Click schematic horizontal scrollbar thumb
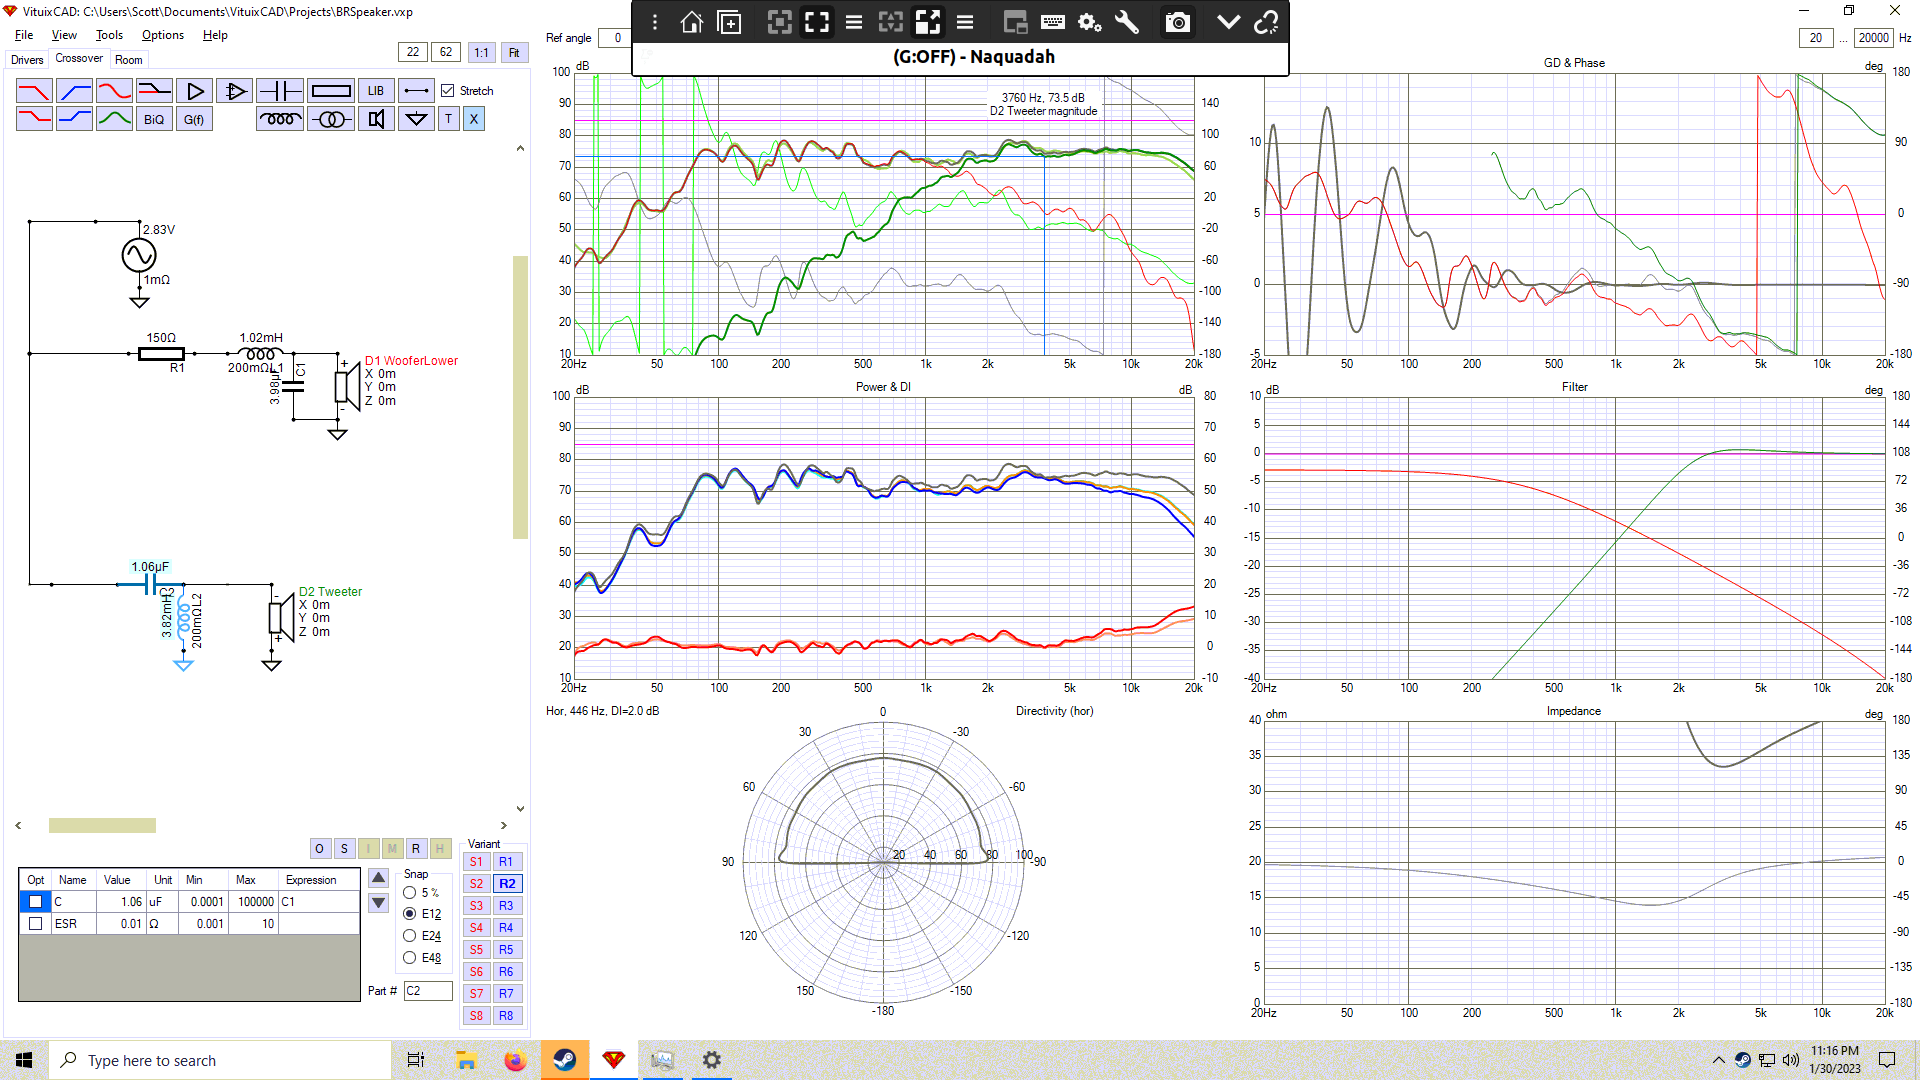Viewport: 1920px width, 1080px height. [x=102, y=826]
